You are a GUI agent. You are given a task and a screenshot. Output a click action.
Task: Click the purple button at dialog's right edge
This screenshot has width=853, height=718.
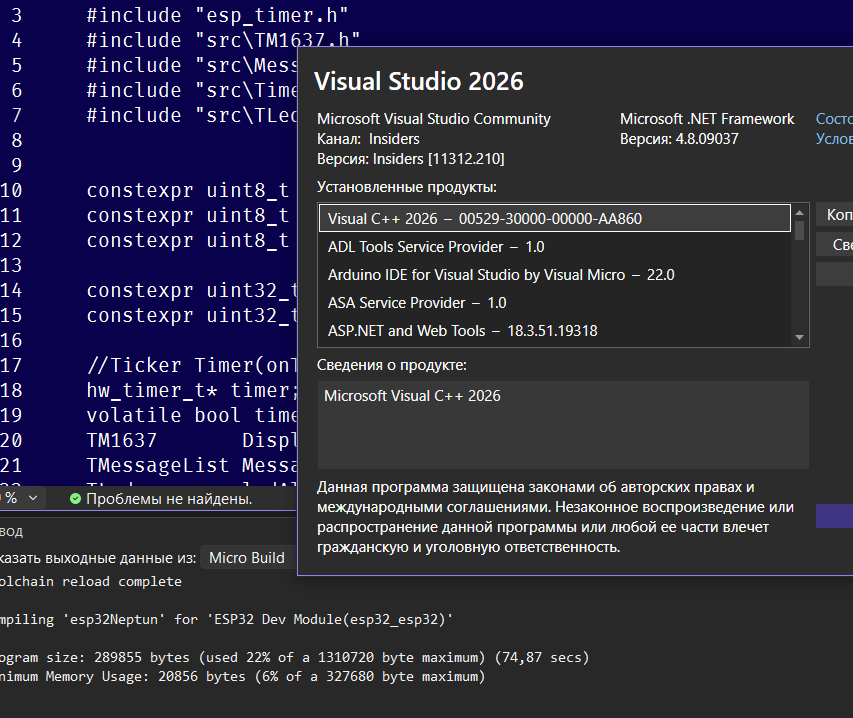tap(835, 515)
